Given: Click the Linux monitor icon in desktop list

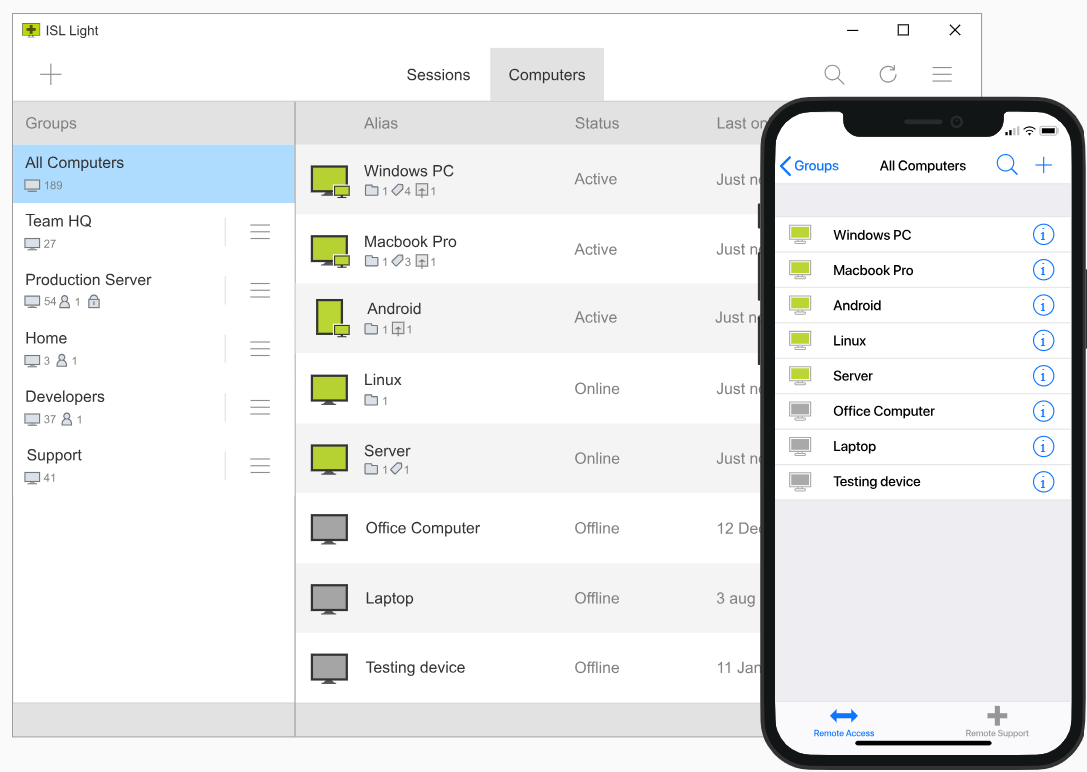Looking at the screenshot, I should [329, 389].
